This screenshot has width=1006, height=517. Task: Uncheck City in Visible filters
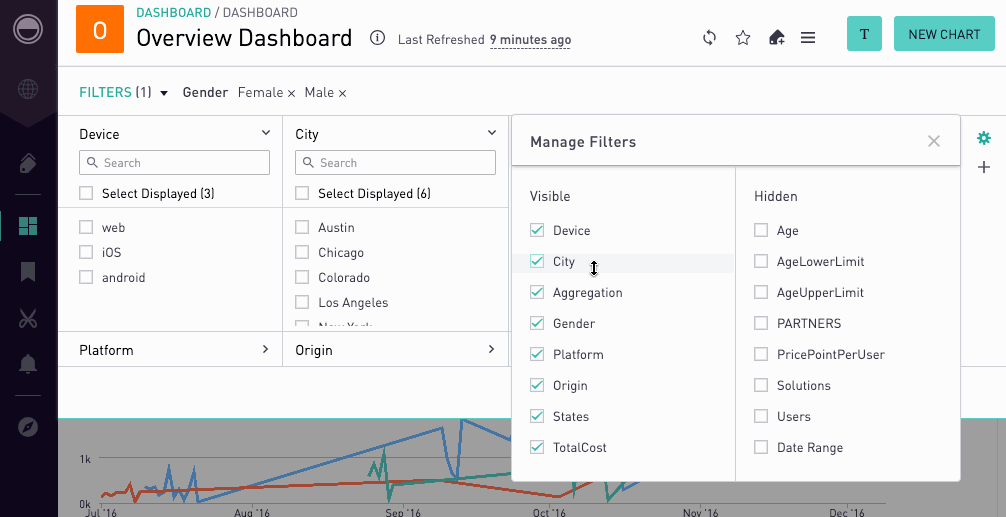pos(537,261)
